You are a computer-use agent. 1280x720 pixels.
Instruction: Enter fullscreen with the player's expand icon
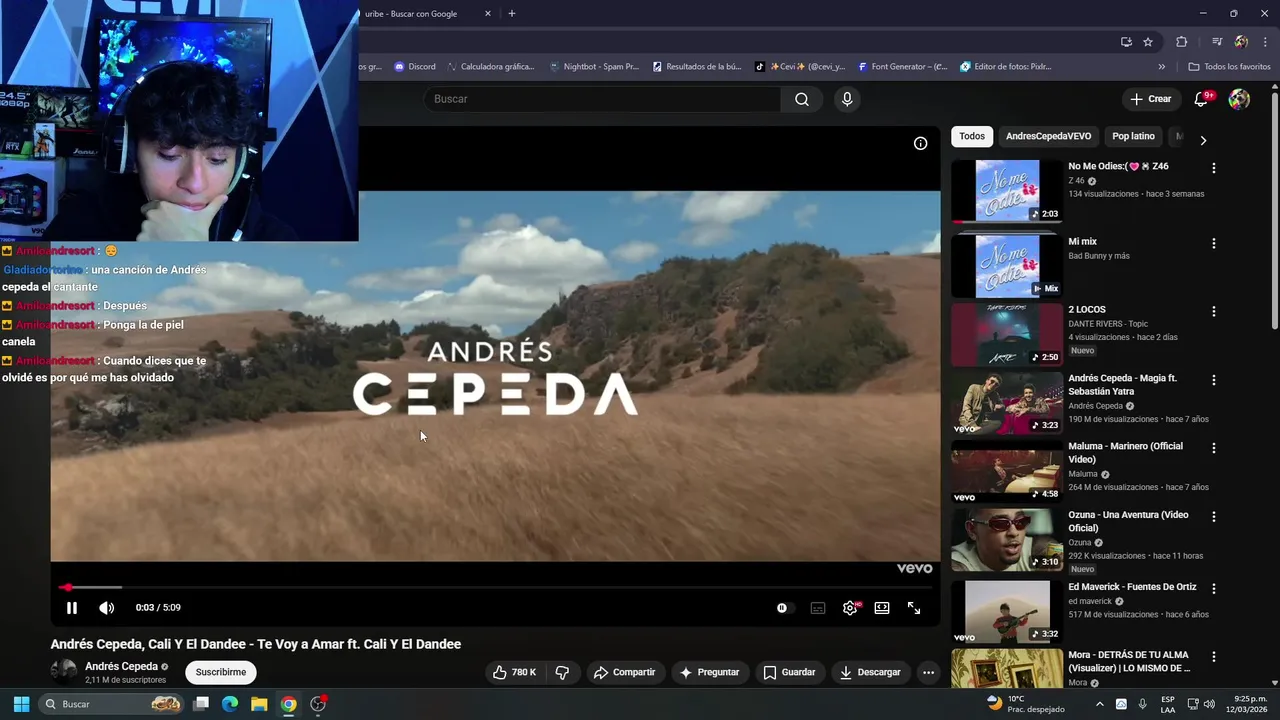pyautogui.click(x=914, y=608)
